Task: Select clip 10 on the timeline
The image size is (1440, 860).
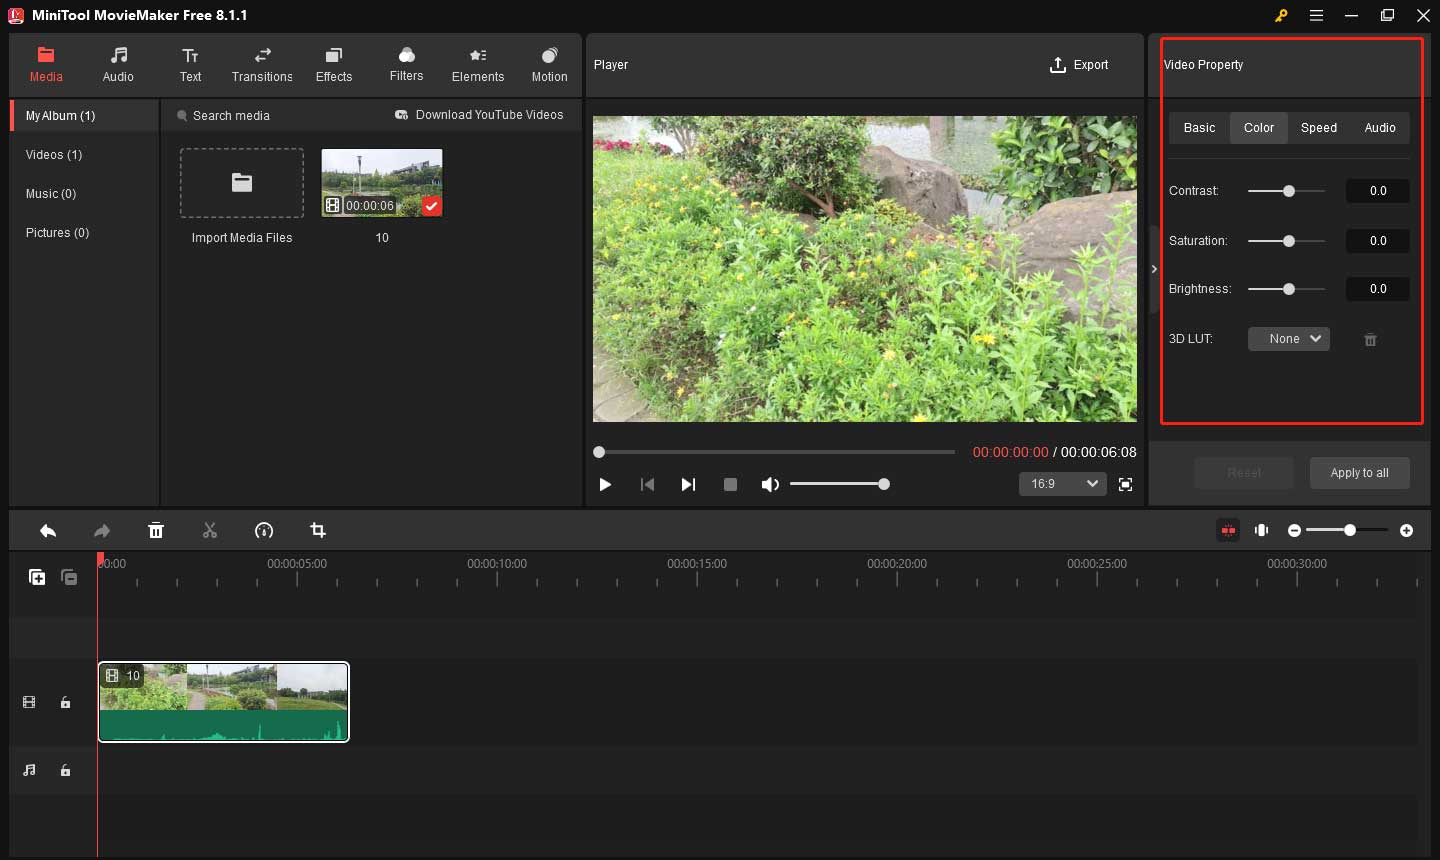Action: coord(224,702)
